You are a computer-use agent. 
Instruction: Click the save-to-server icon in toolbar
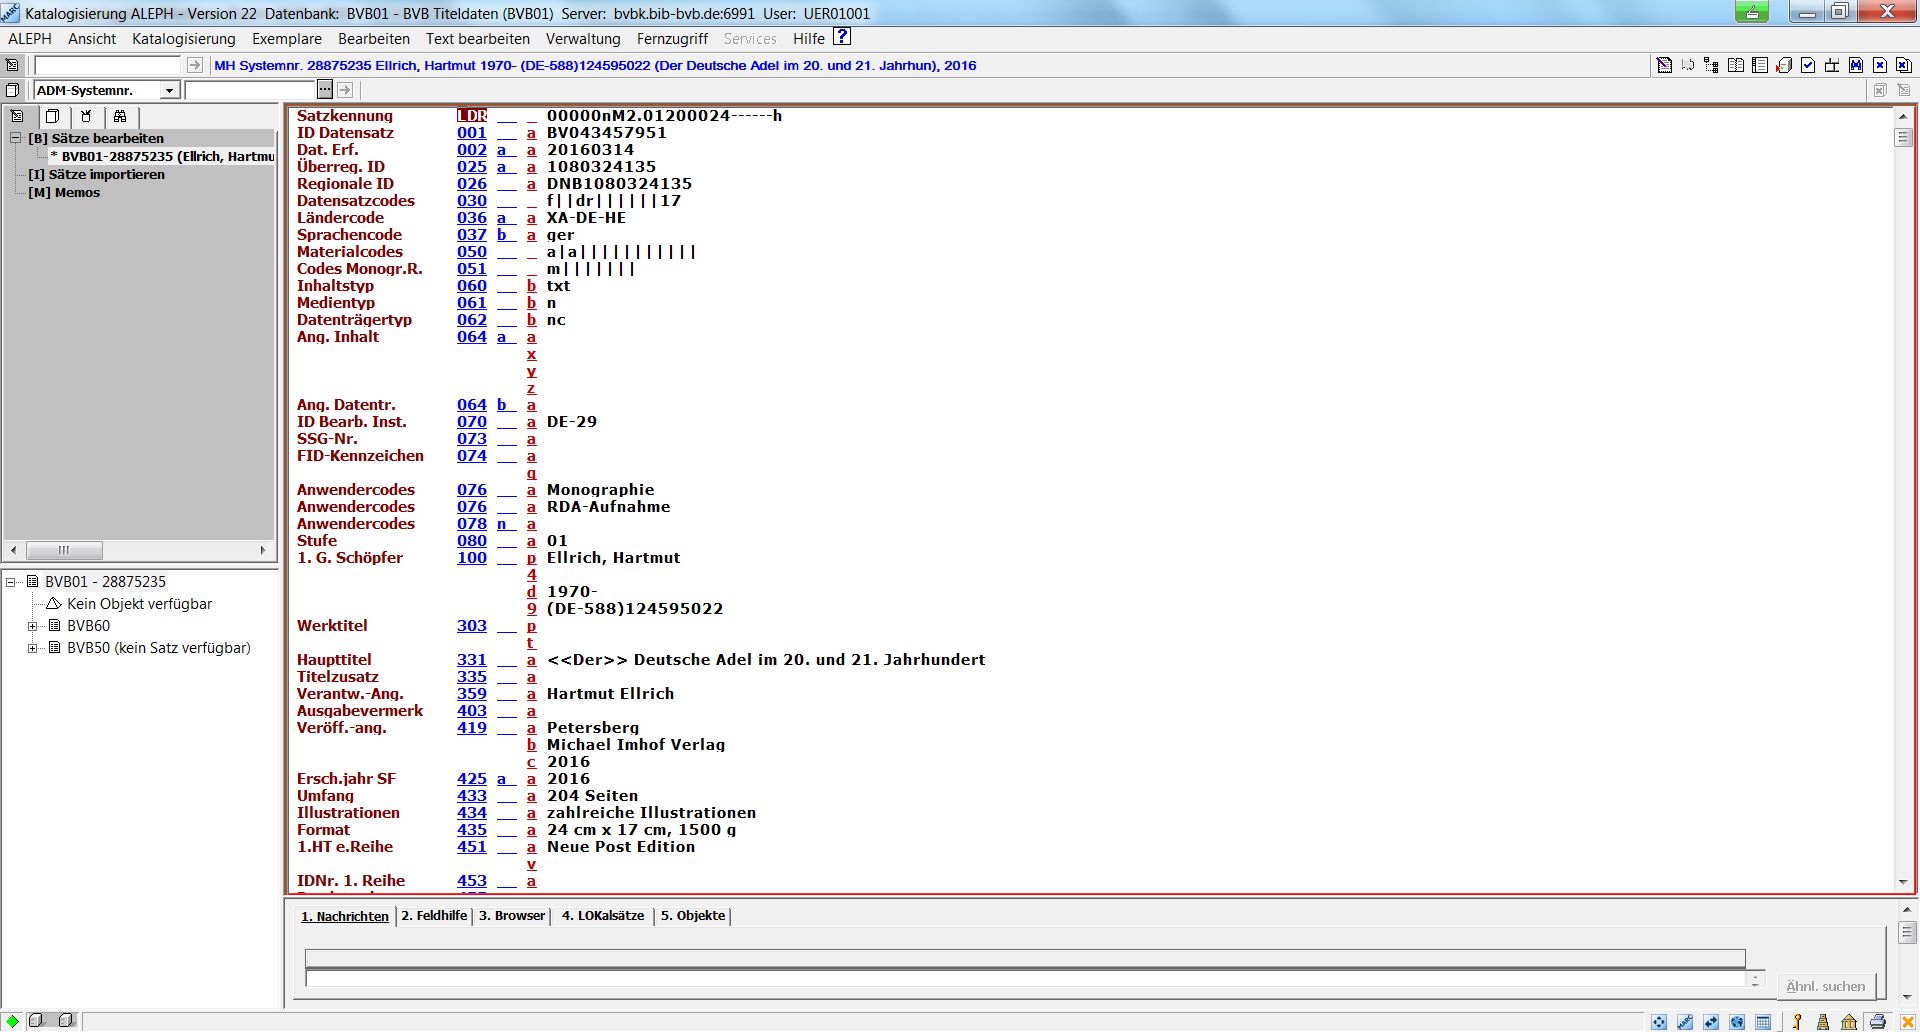pos(1784,65)
